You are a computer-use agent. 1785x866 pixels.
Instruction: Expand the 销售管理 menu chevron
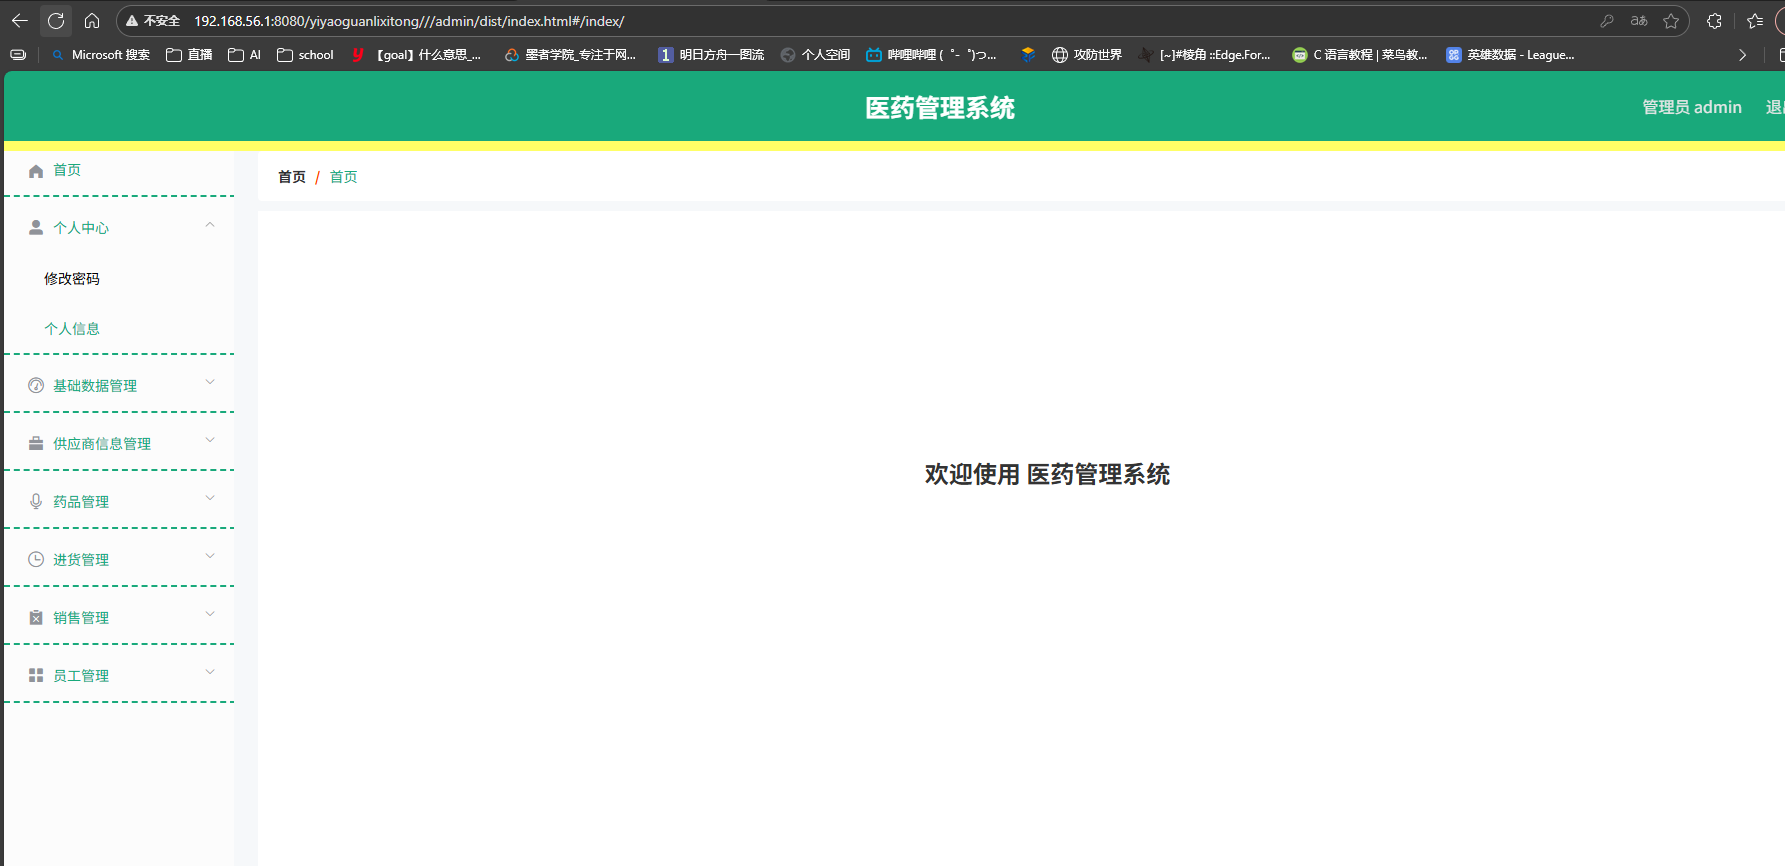click(210, 614)
